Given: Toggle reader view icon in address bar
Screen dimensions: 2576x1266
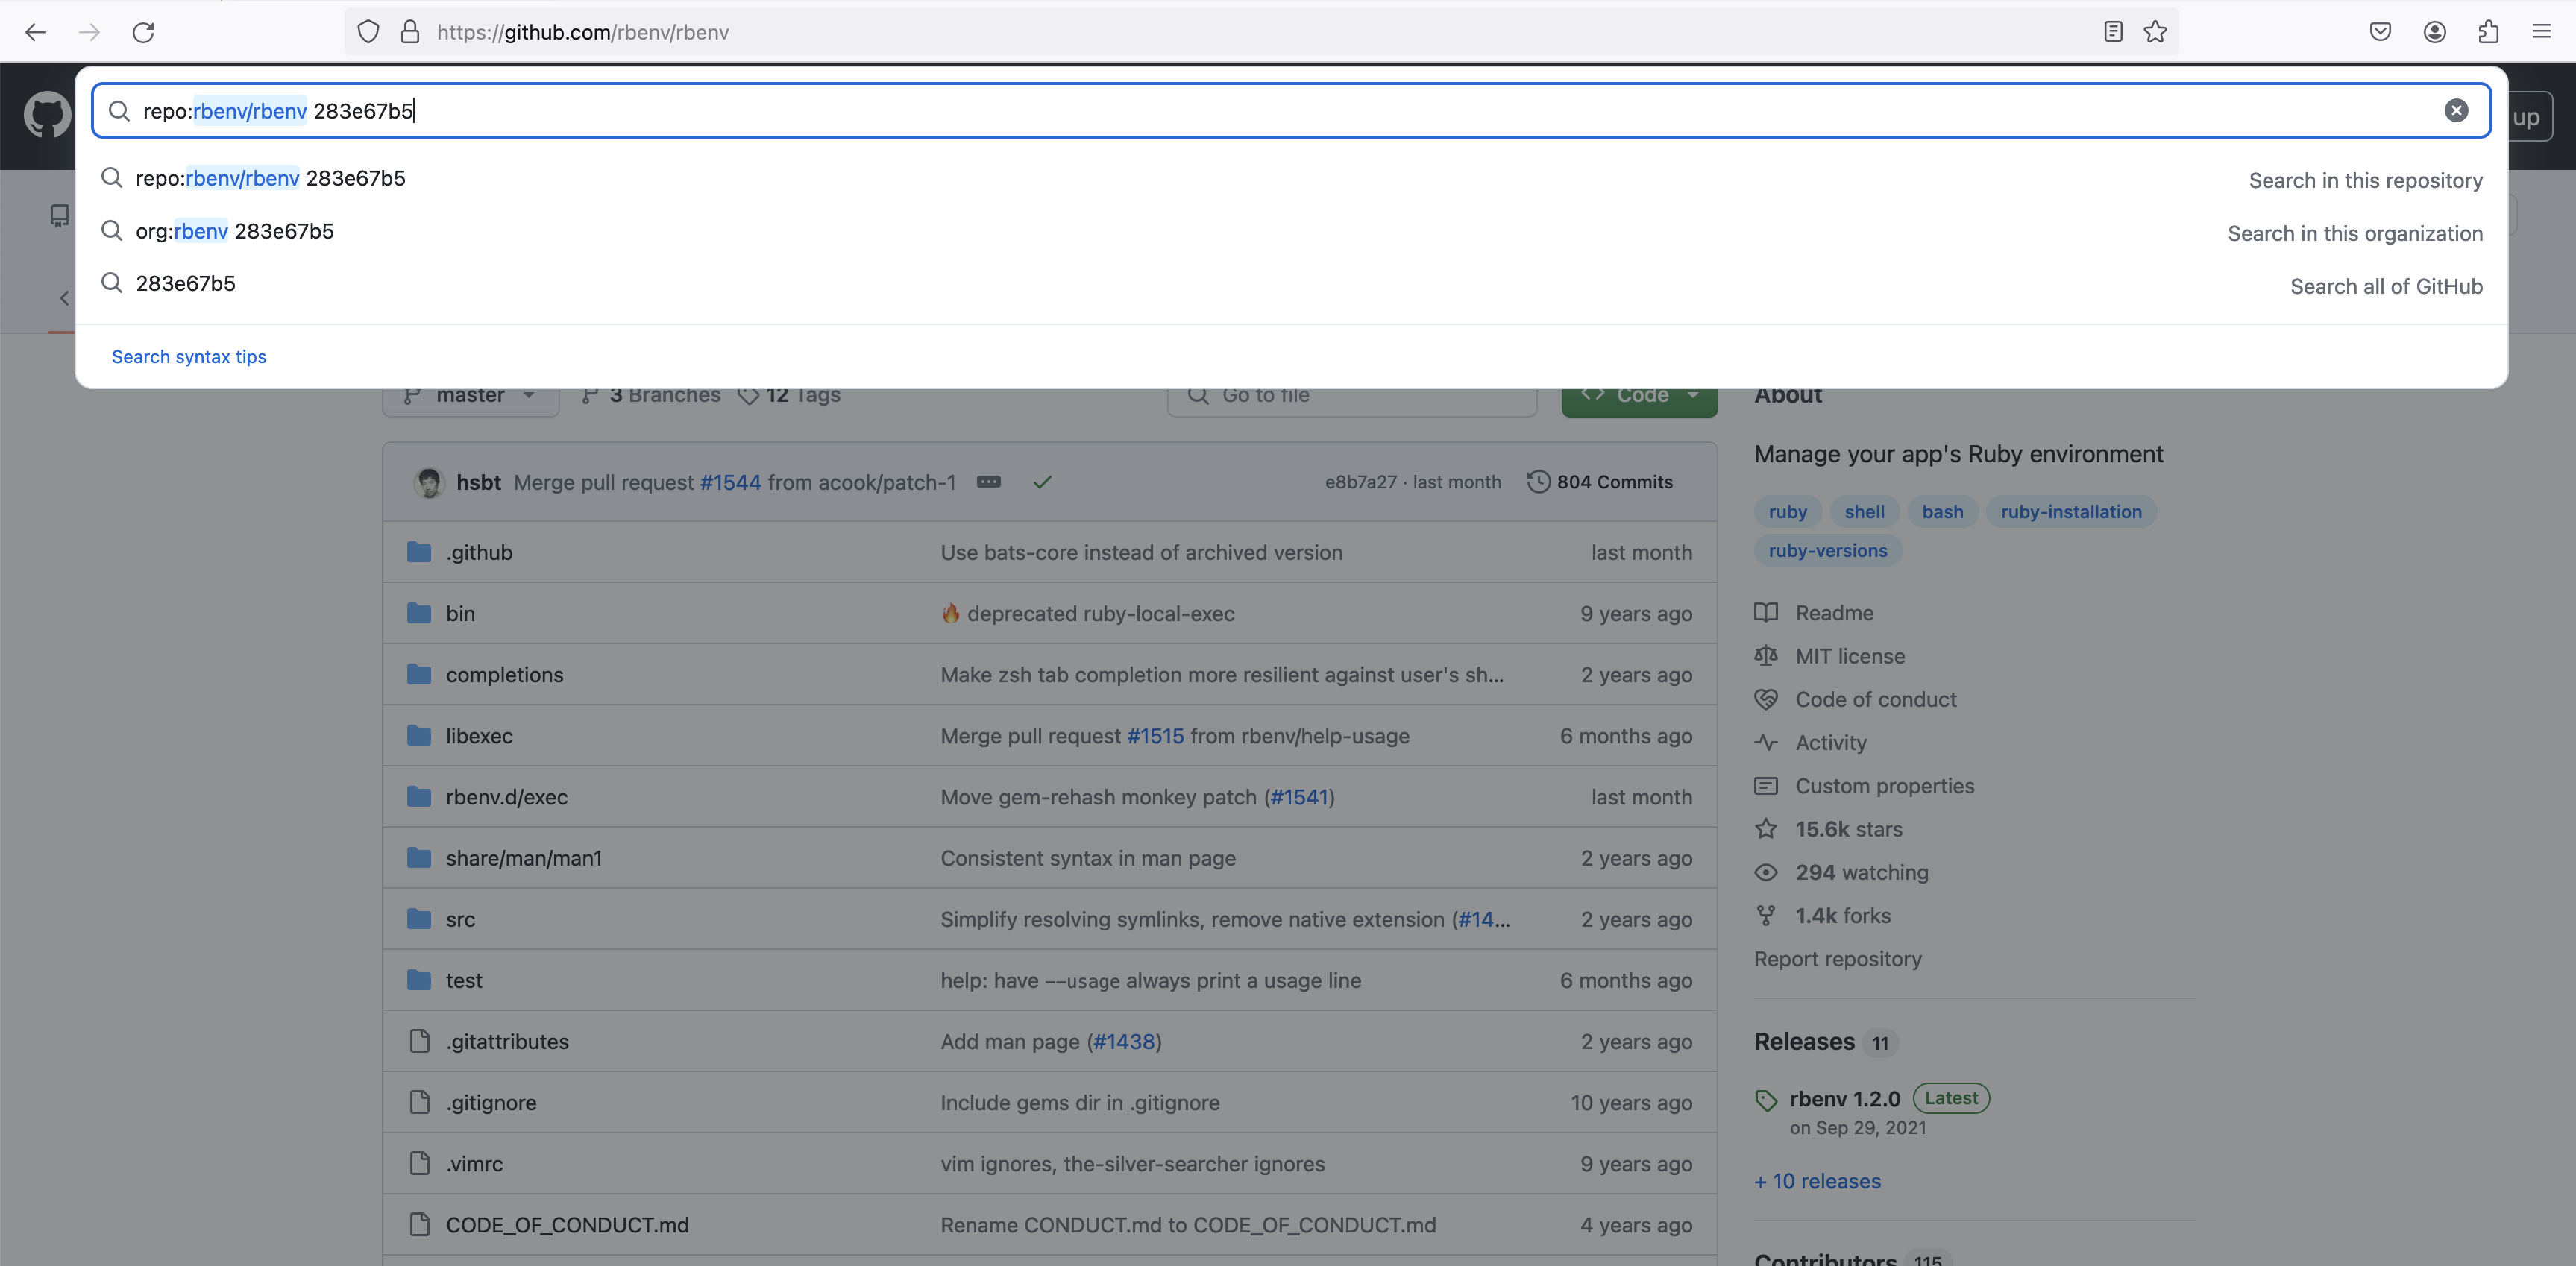Looking at the screenshot, I should tap(2112, 32).
